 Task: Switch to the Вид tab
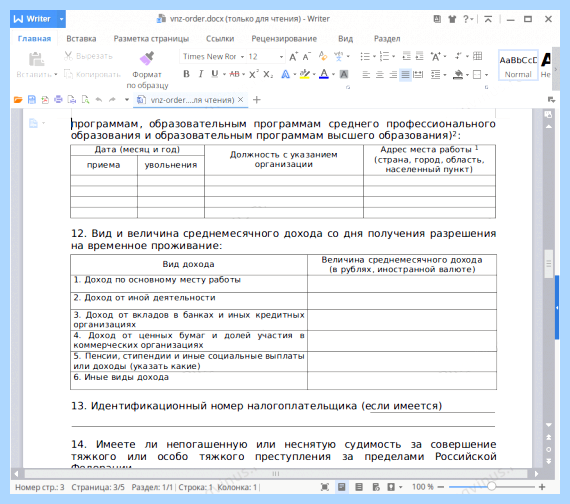[x=345, y=39]
